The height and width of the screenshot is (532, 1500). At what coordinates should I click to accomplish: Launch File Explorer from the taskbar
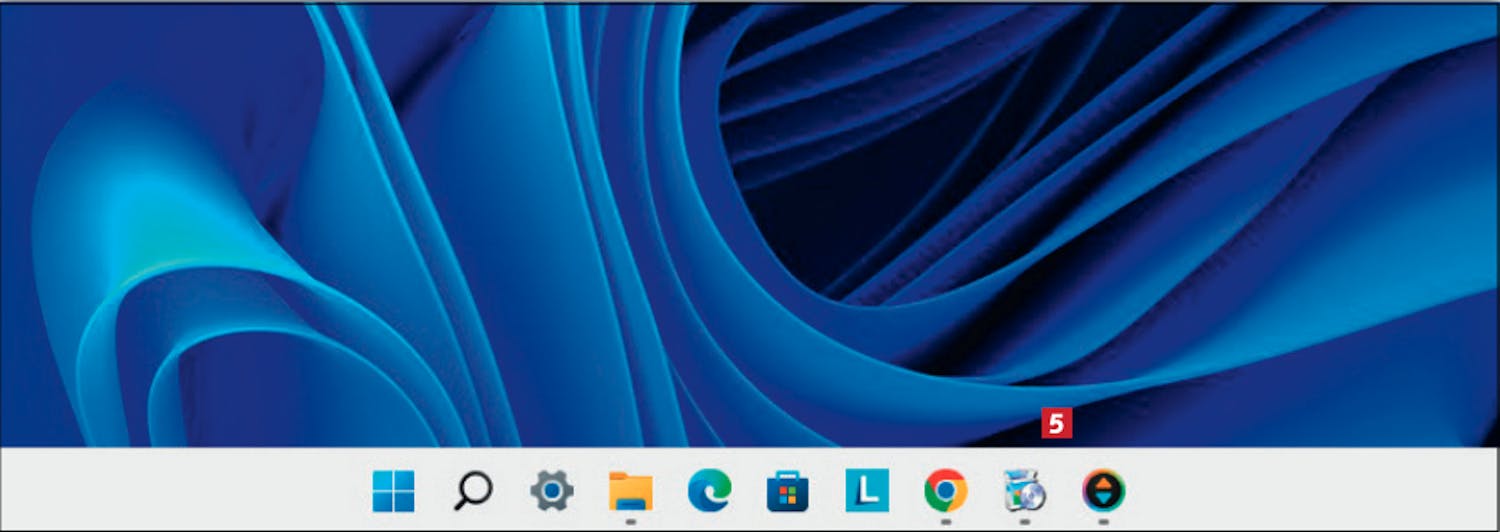tap(630, 491)
